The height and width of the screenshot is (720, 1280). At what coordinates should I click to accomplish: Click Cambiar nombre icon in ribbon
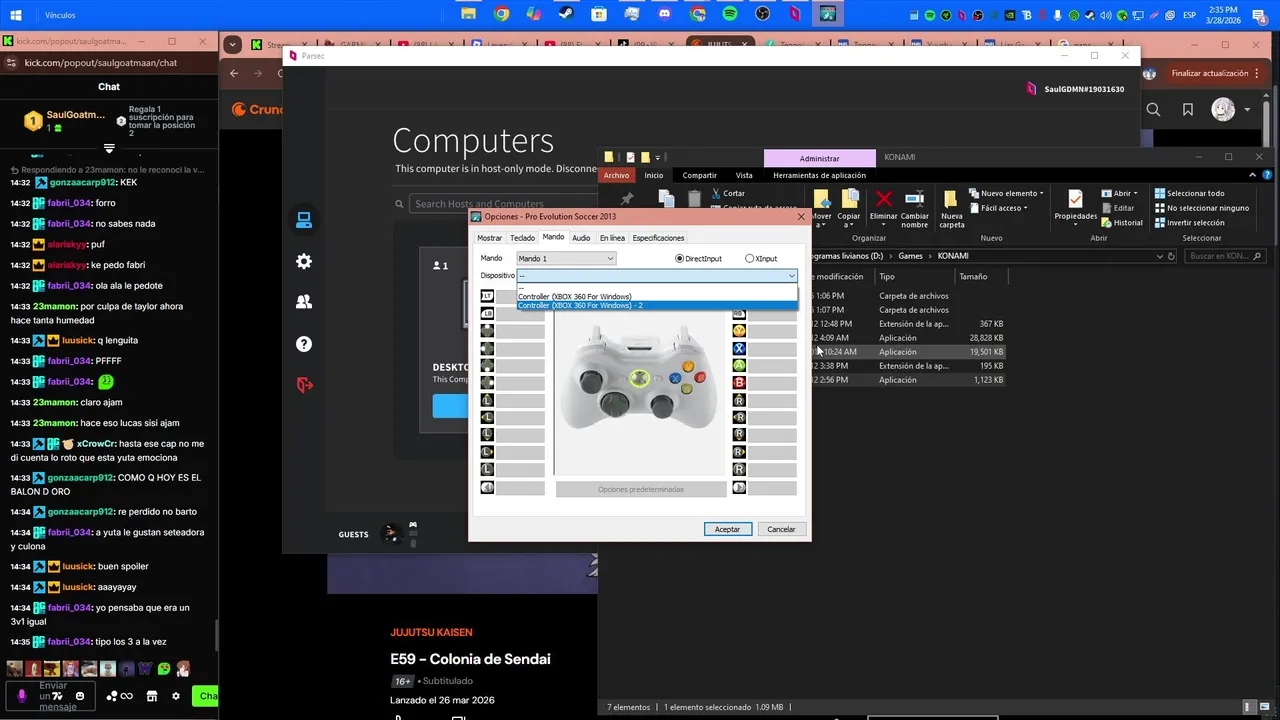click(914, 199)
